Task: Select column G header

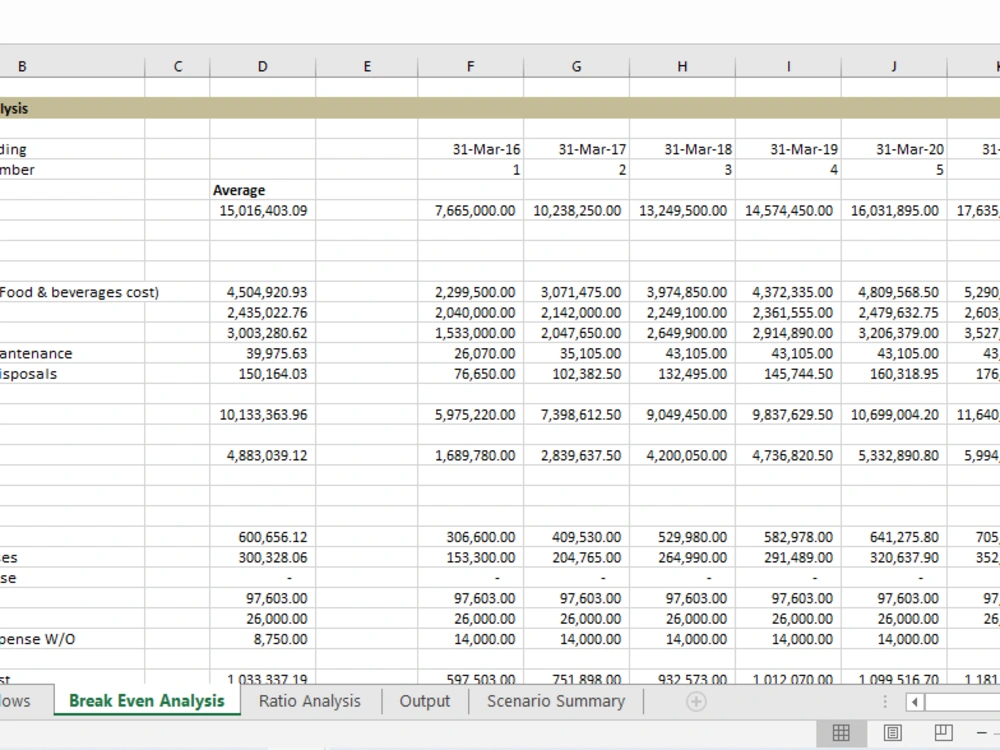Action: click(577, 66)
